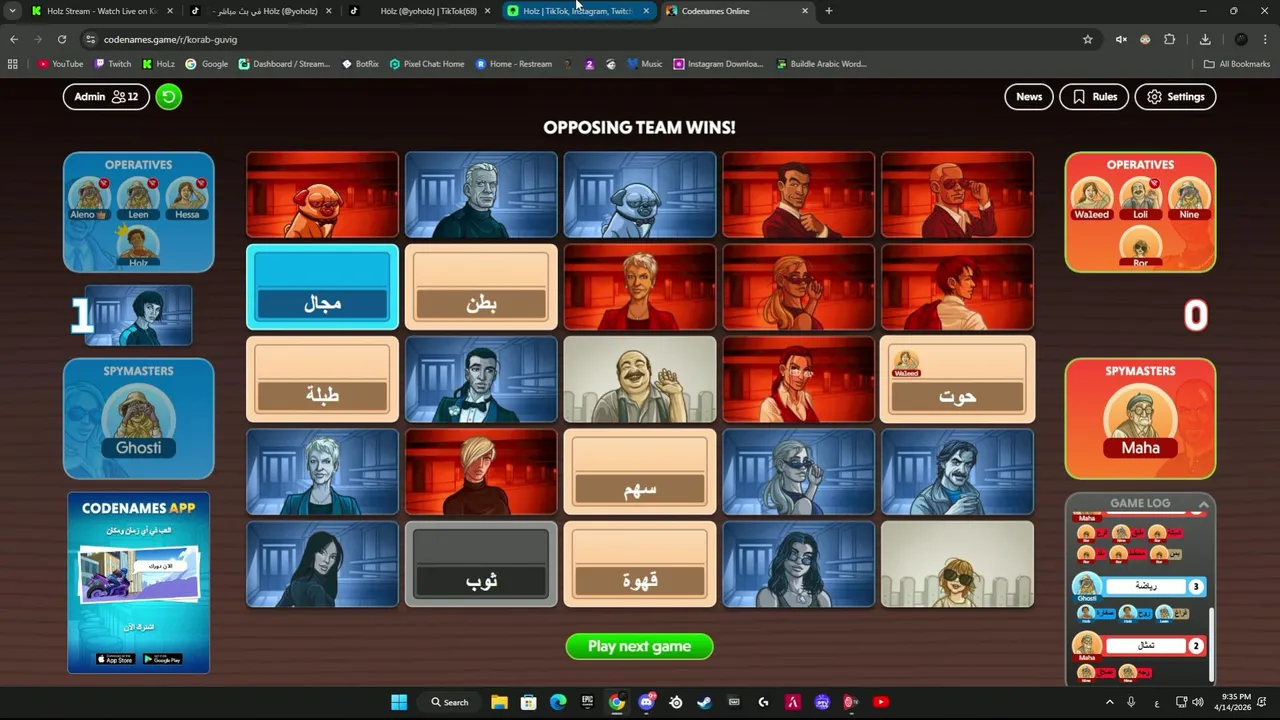Open the Google Apps grid icon

point(12,64)
